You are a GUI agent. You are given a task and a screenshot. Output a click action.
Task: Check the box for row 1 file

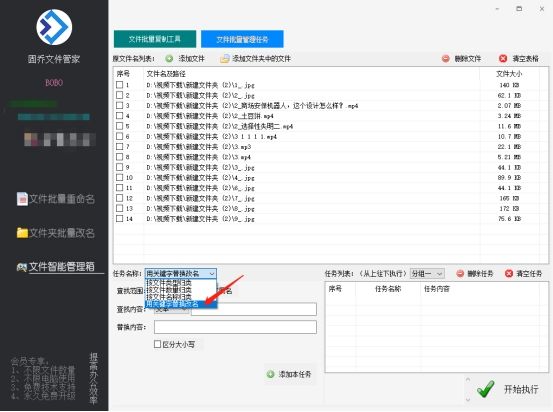pyautogui.click(x=120, y=85)
